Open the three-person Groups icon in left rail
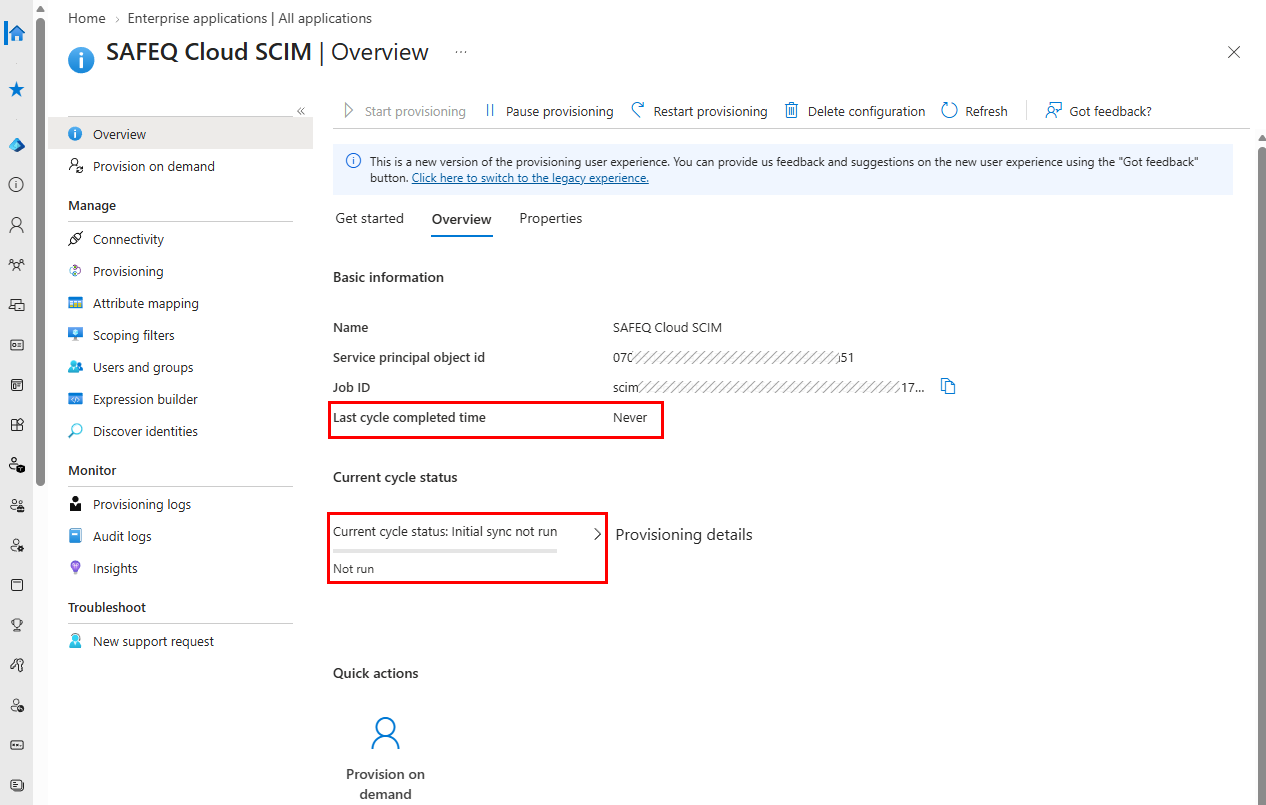Viewport: 1266px width, 805px height. coord(16,265)
